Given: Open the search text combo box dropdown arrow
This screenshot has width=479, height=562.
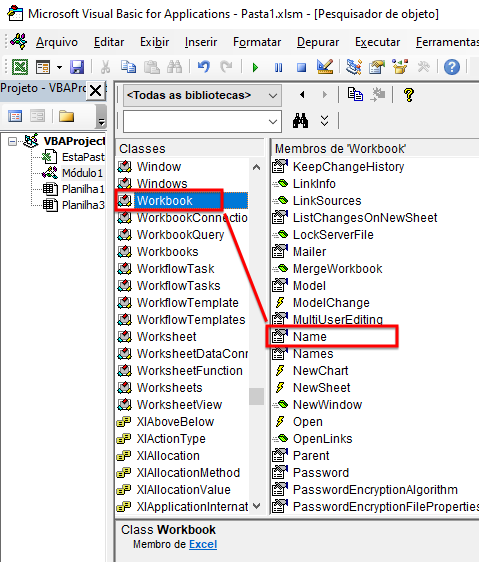Looking at the screenshot, I should click(x=273, y=122).
